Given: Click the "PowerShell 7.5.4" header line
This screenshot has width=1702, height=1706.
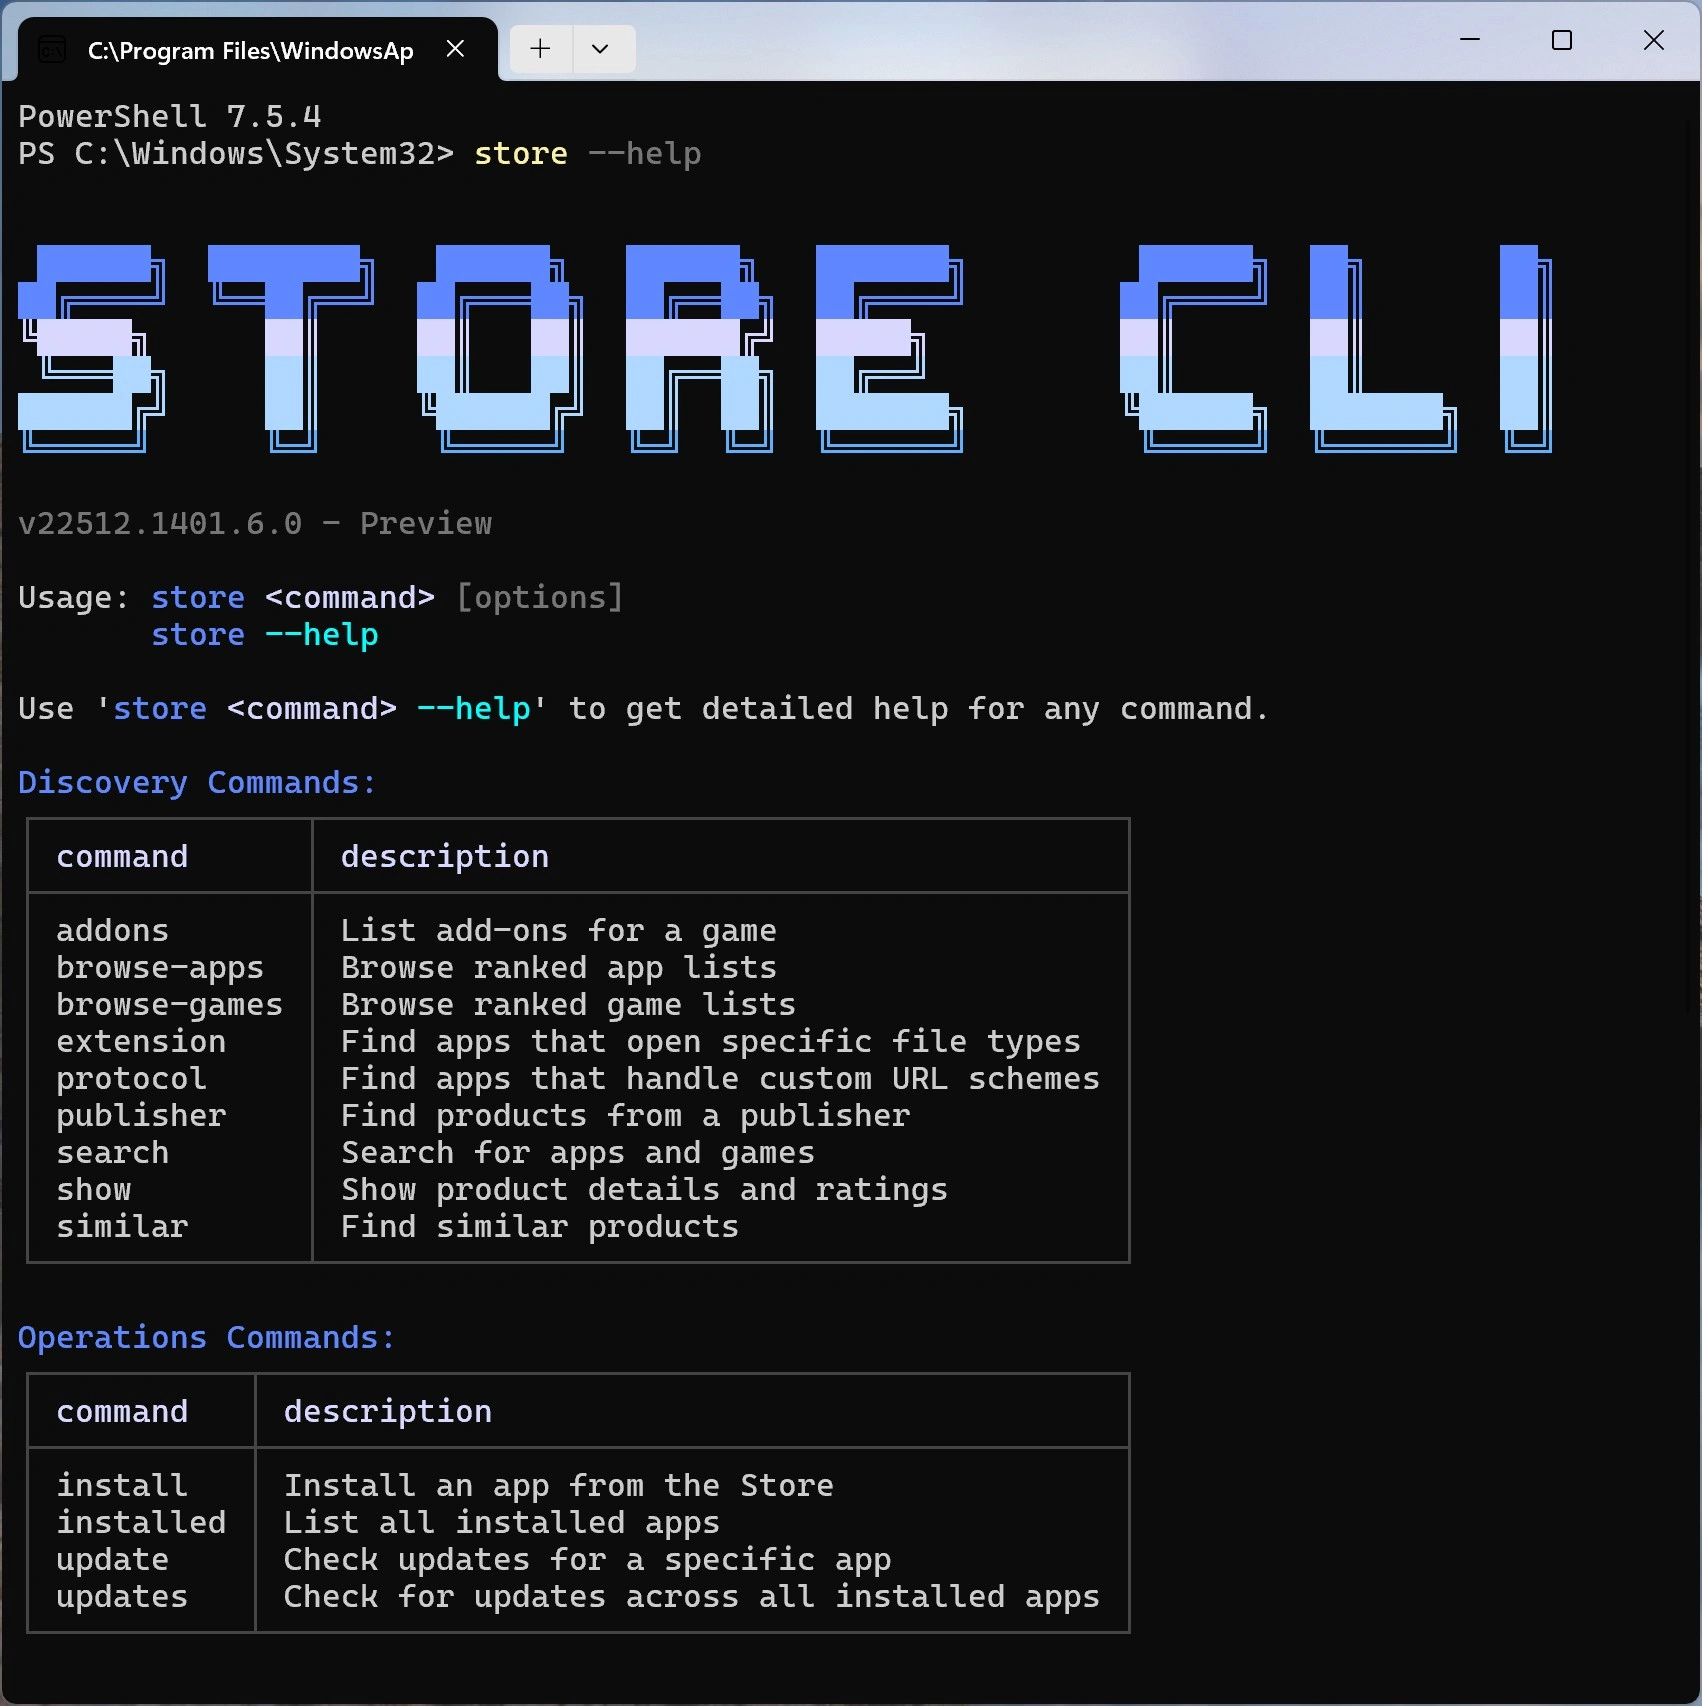Looking at the screenshot, I should coord(170,116).
